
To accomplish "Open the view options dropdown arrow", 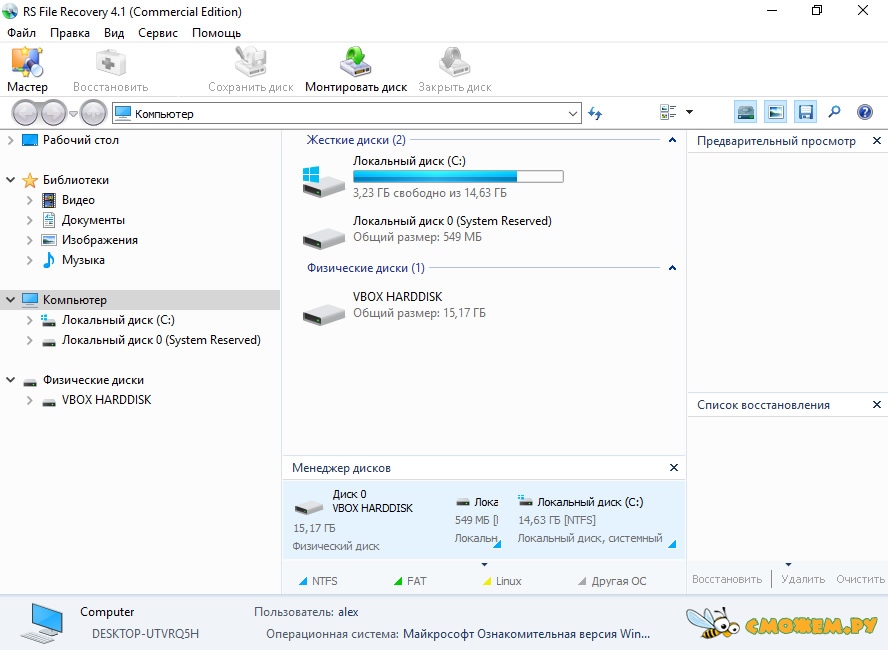I will pyautogui.click(x=689, y=112).
